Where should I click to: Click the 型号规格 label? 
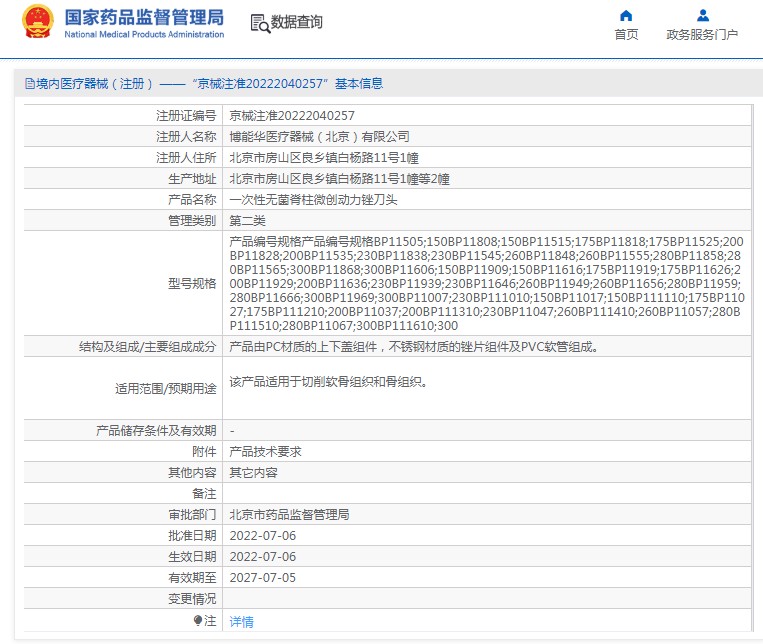(x=192, y=283)
